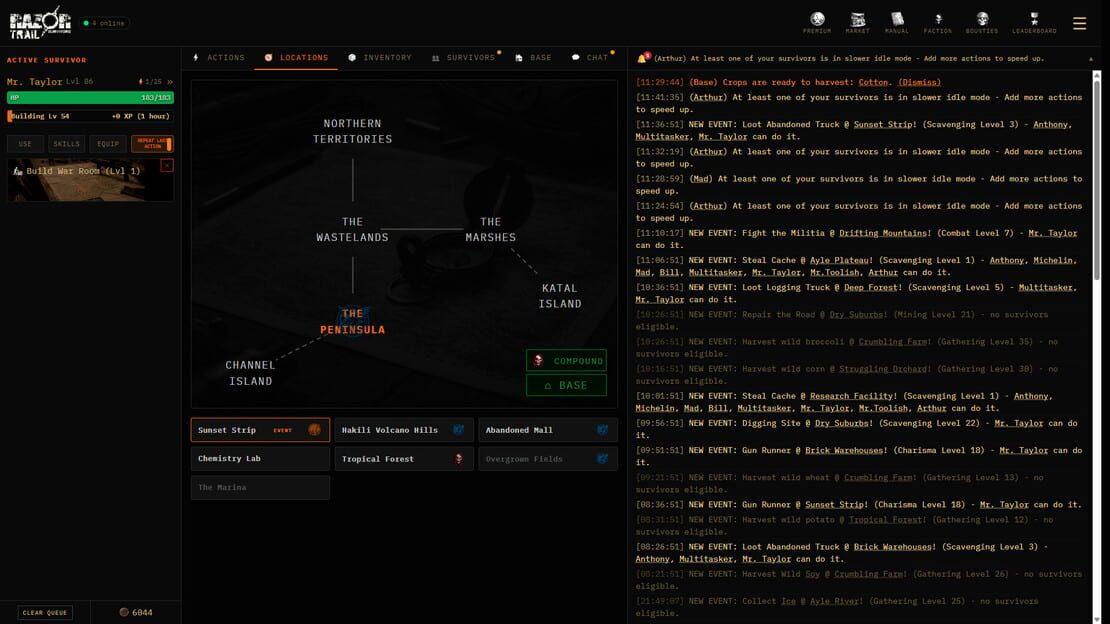Screen dimensions: 1110x624
Task: Open the Chat tab
Action: pyautogui.click(x=590, y=57)
